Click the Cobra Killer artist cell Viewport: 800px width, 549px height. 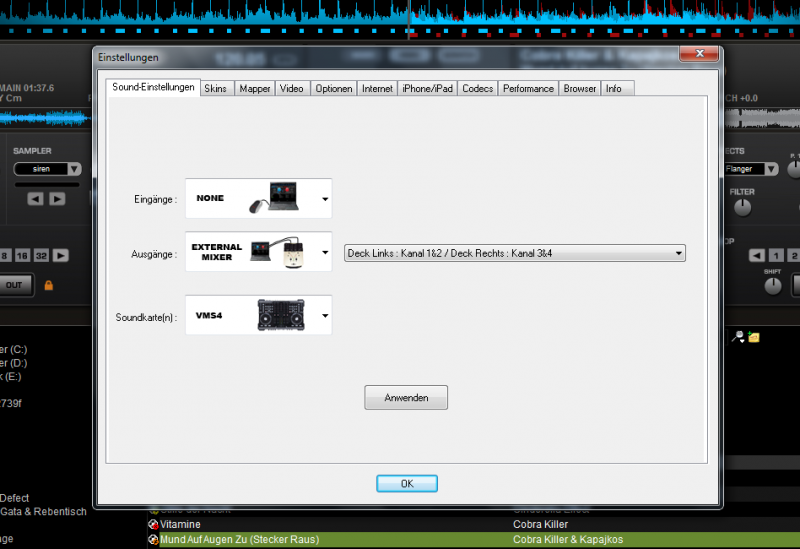[x=540, y=524]
